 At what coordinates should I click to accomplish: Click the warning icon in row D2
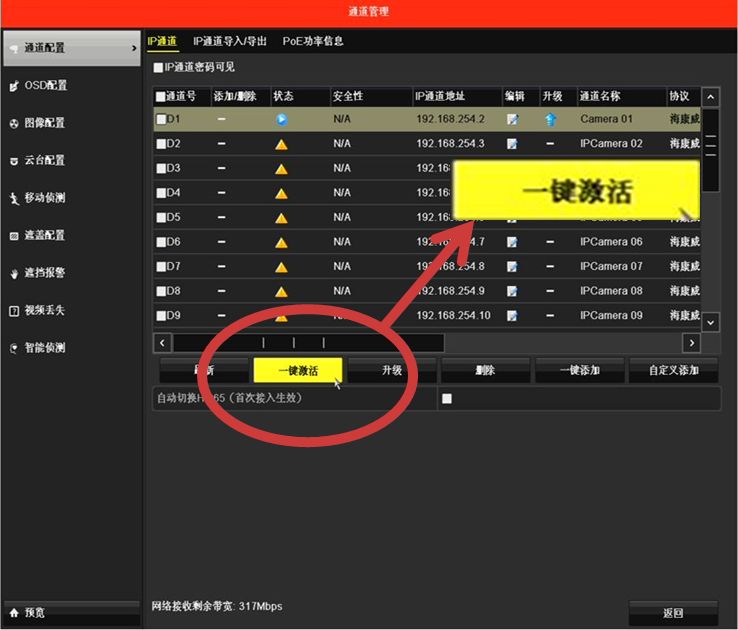[x=281, y=144]
